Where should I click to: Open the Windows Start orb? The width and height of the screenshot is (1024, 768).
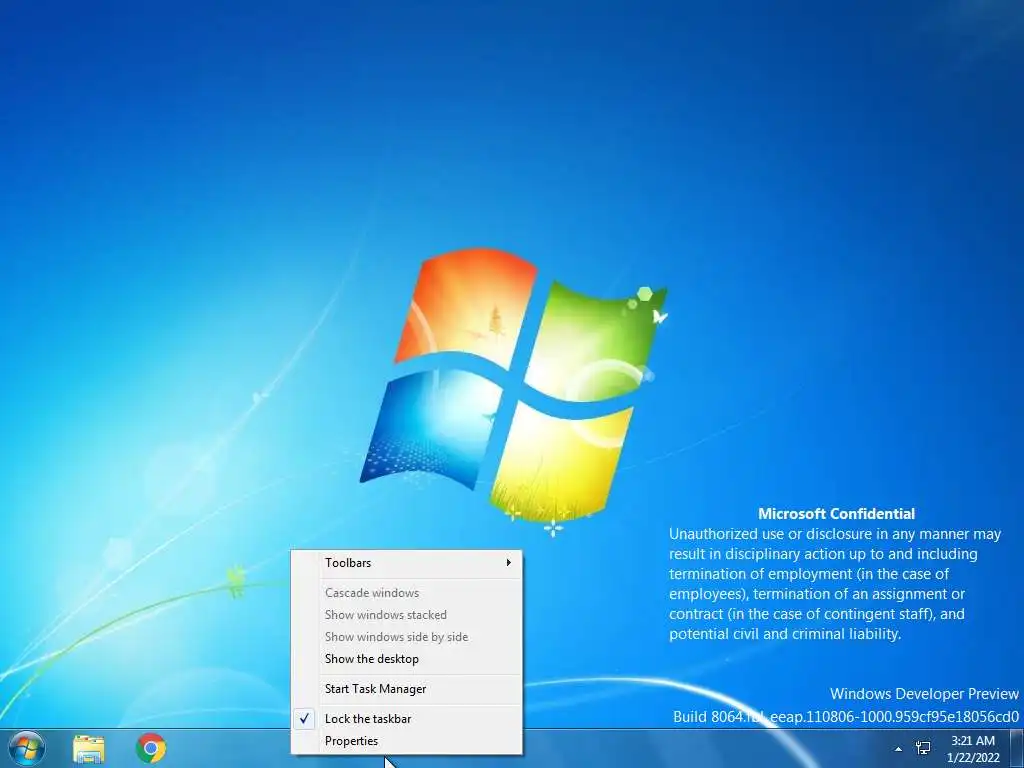point(27,748)
